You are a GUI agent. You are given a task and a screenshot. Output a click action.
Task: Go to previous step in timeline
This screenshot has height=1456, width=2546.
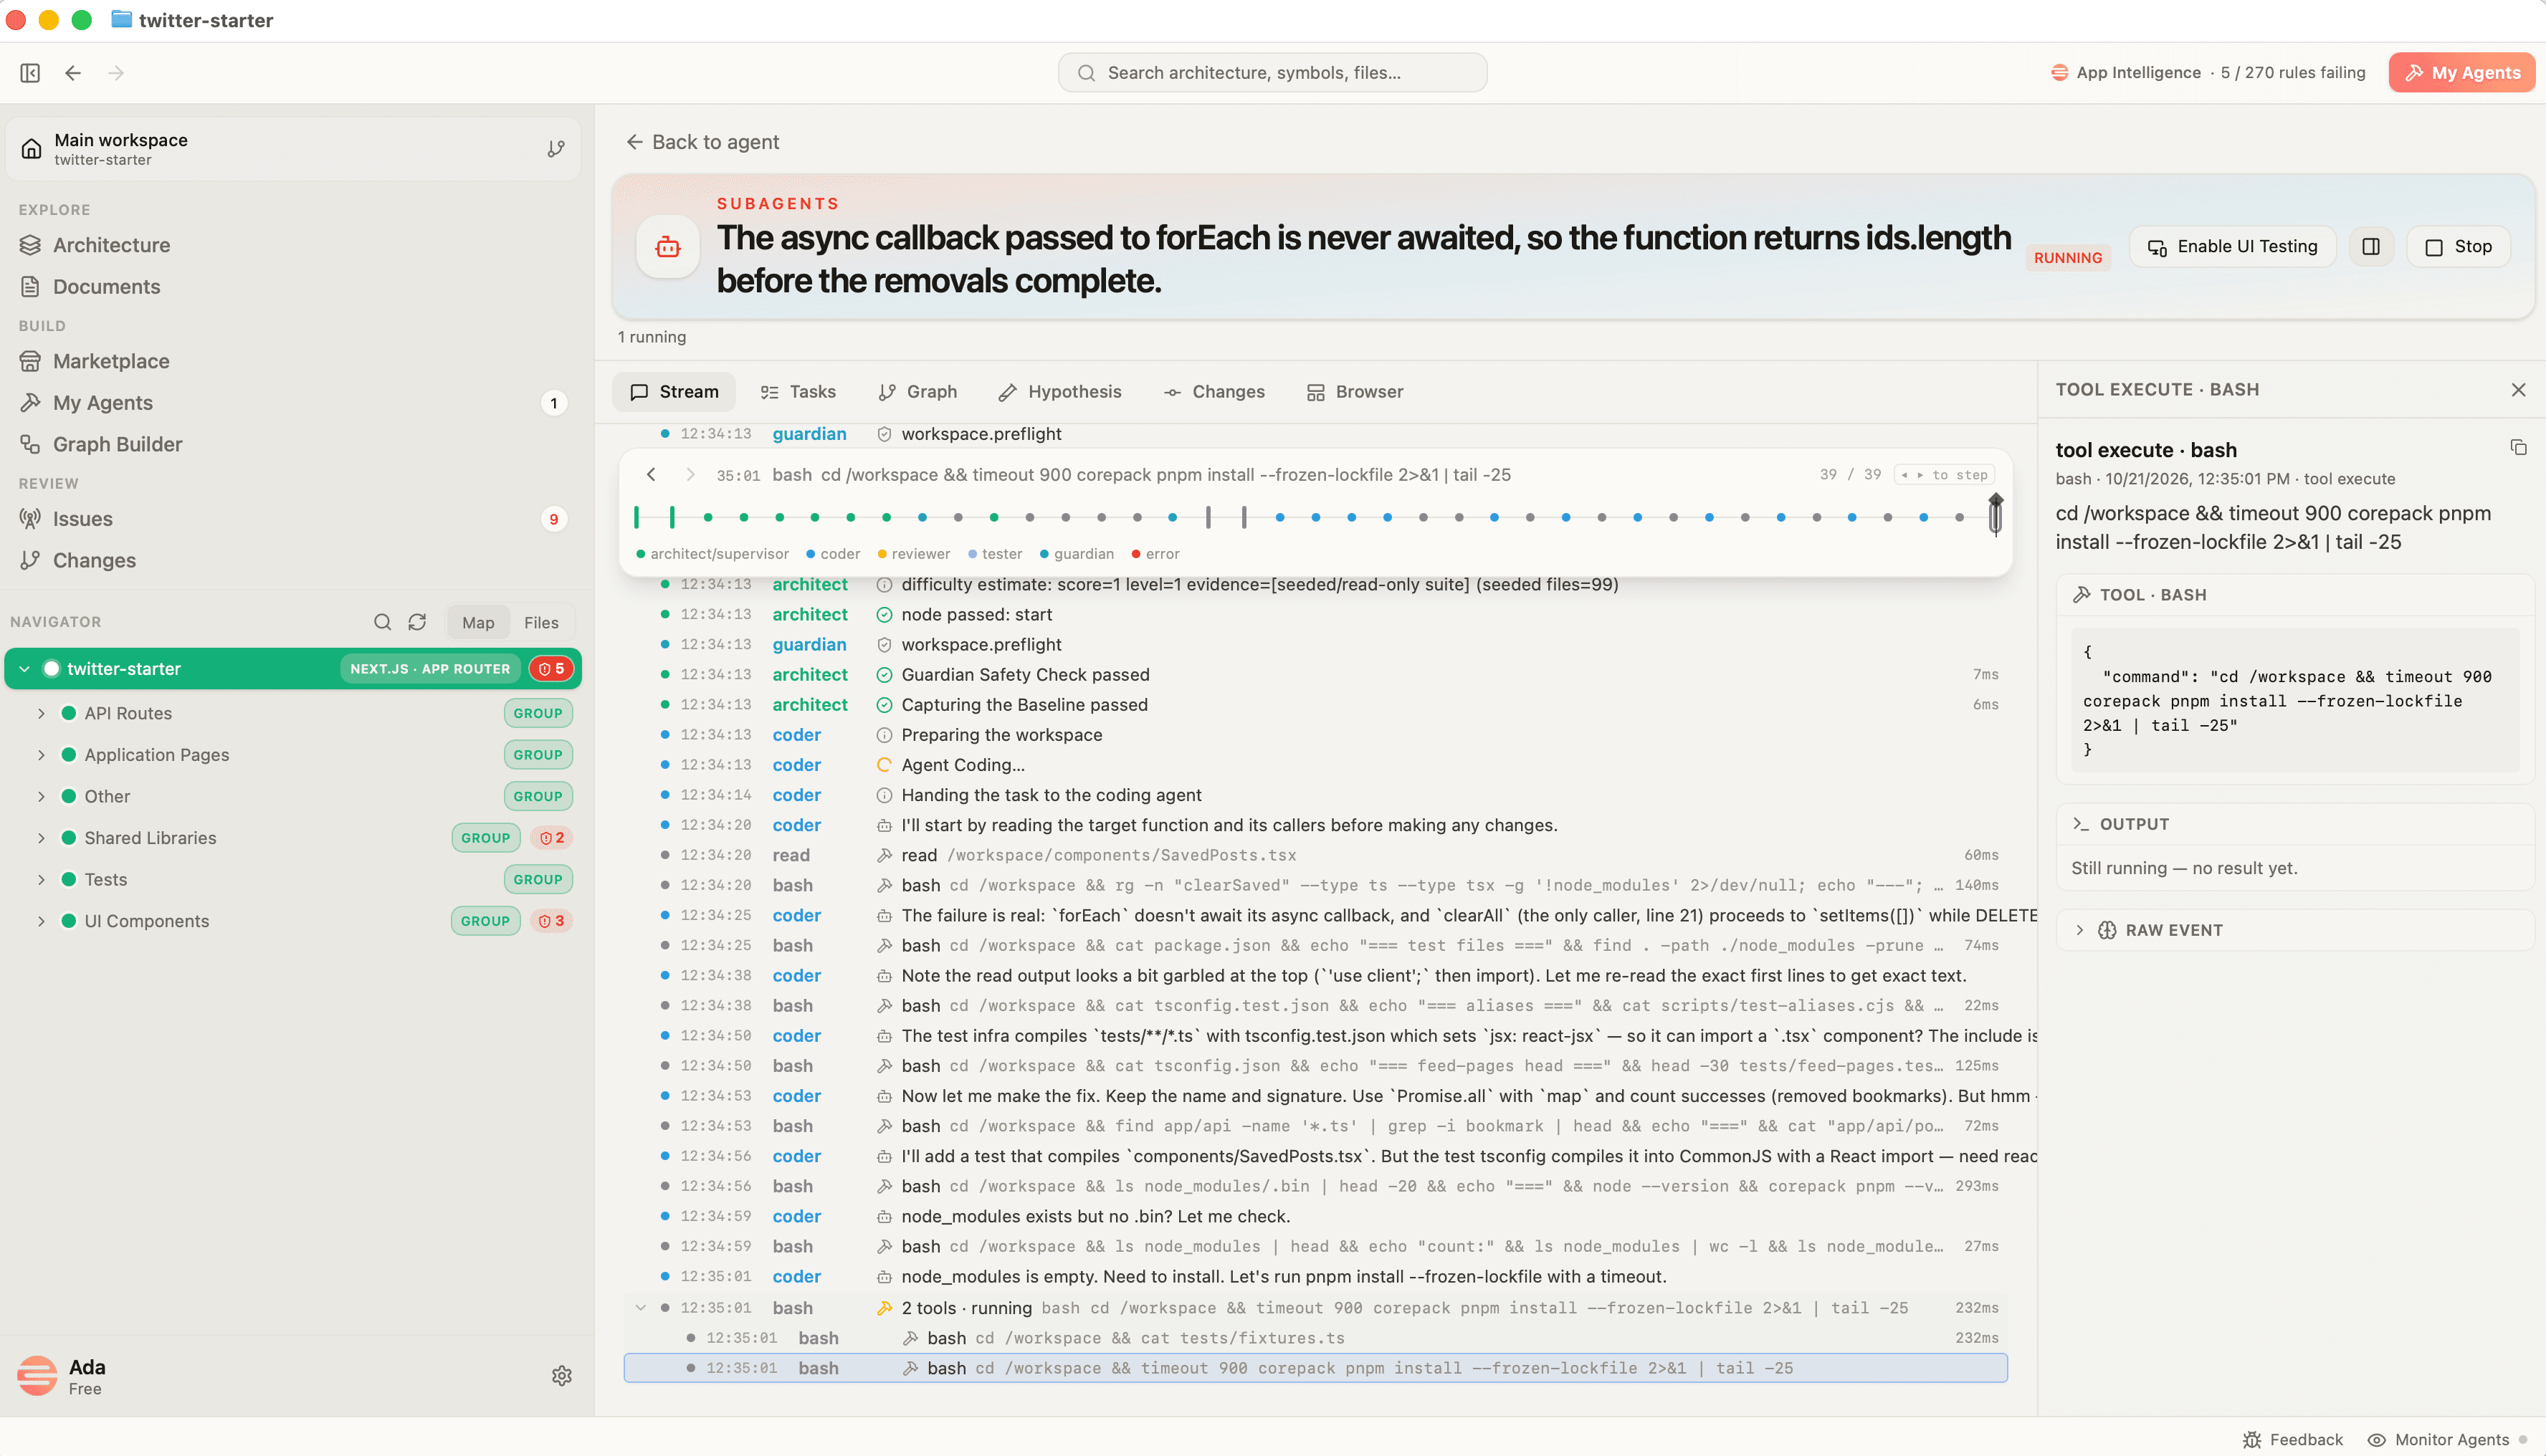[x=651, y=475]
